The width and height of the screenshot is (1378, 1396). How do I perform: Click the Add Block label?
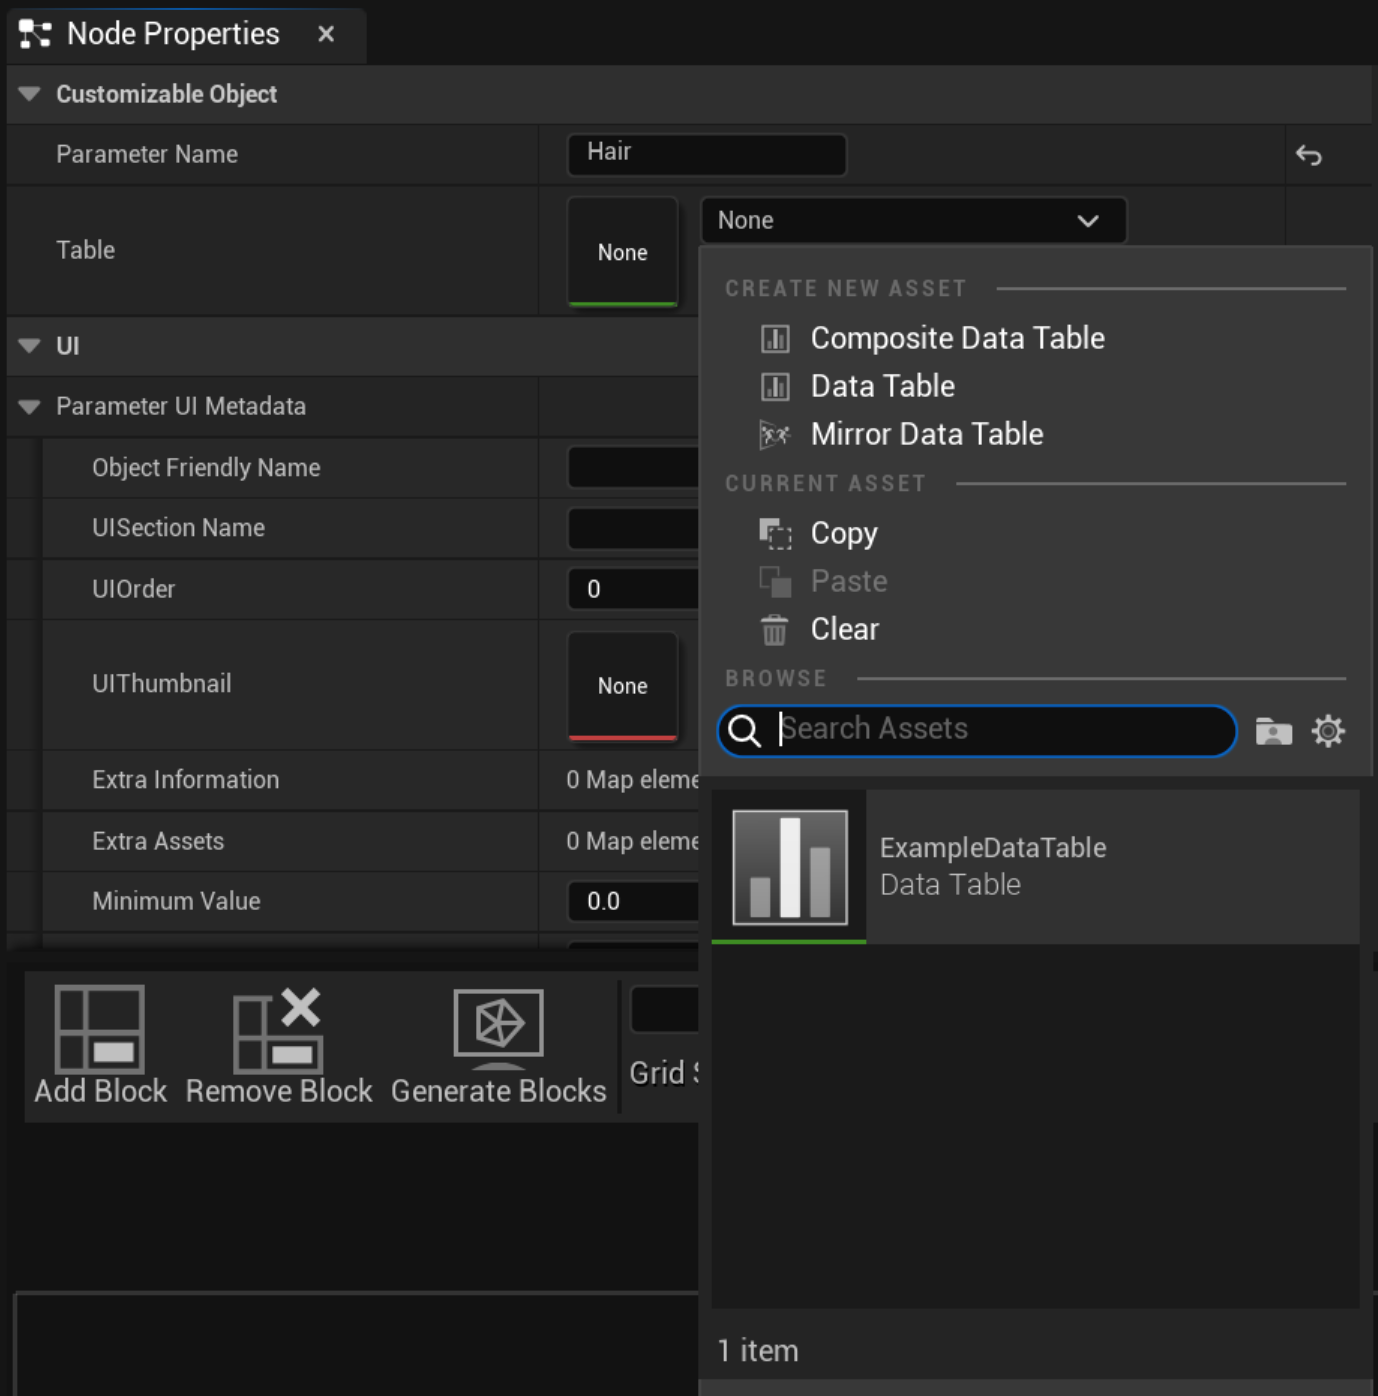(100, 1091)
